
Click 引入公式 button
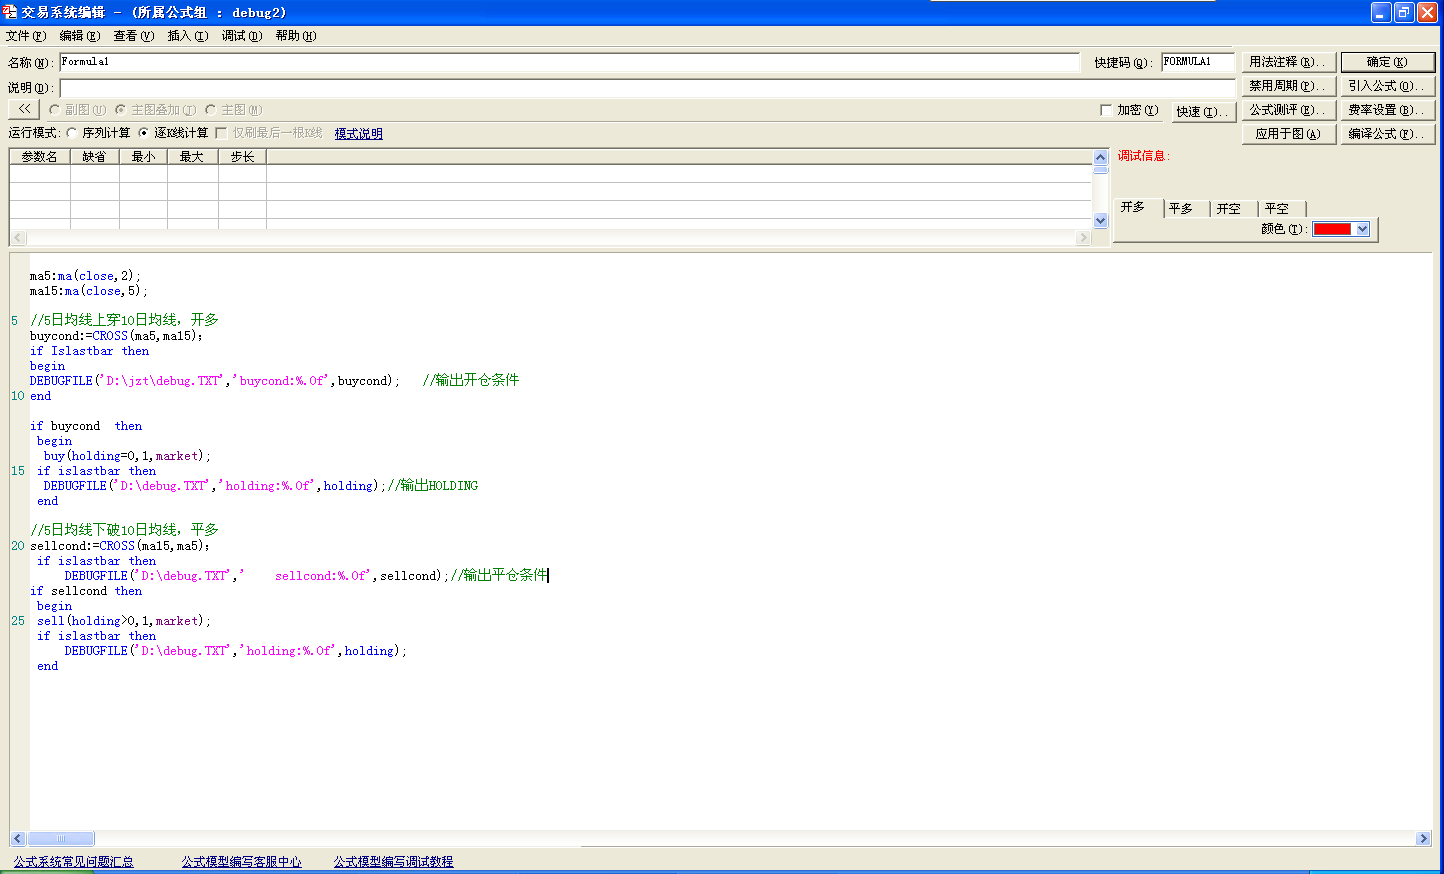point(1388,86)
